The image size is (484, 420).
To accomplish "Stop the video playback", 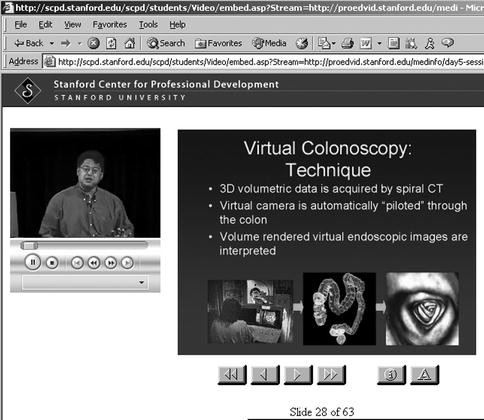I will point(52,263).
